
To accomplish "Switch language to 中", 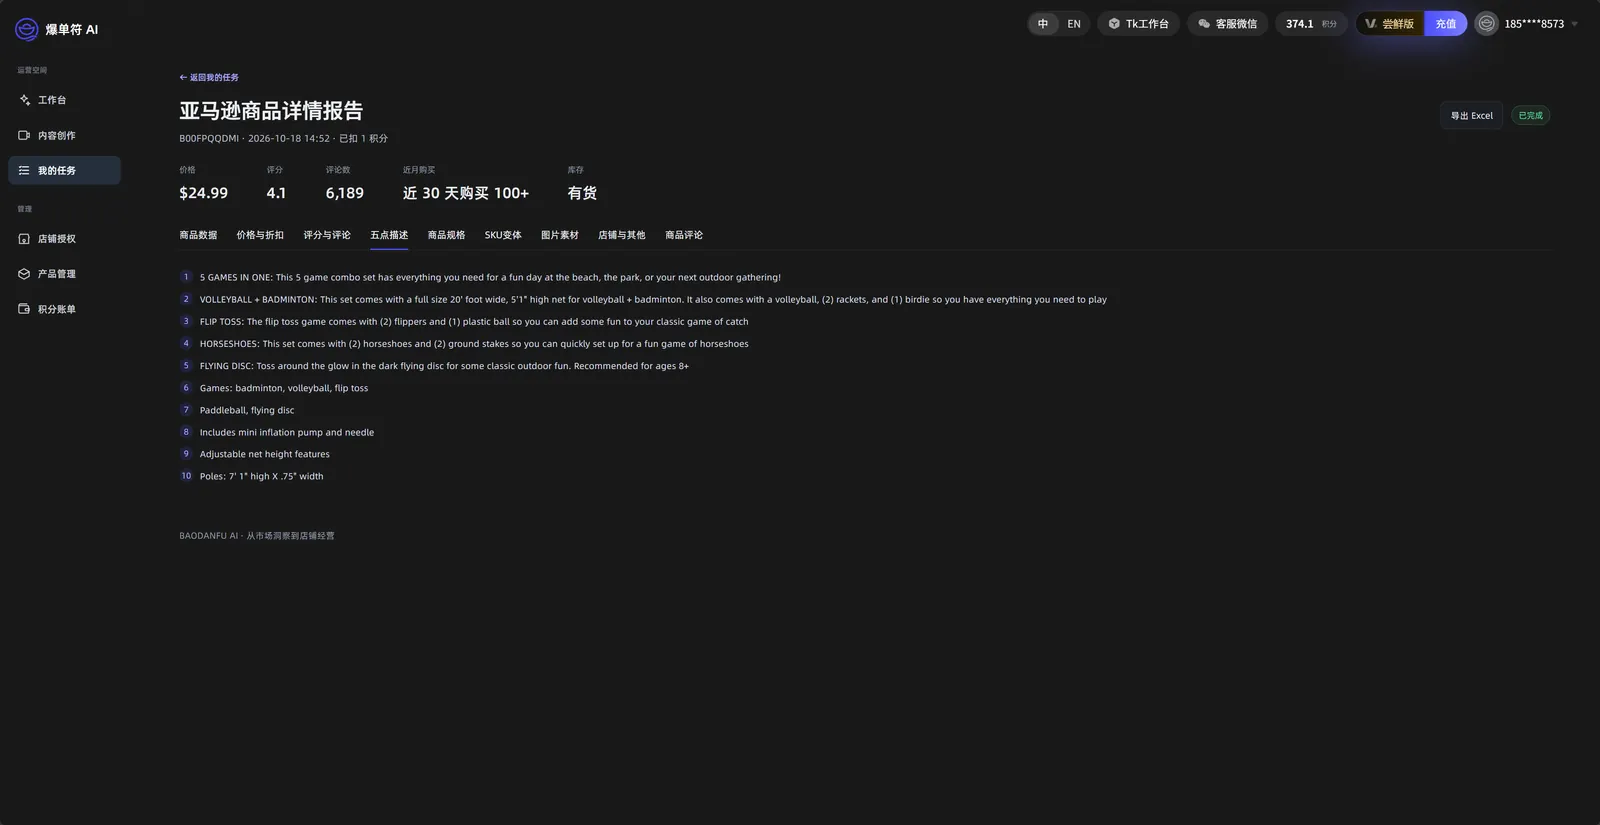I will pos(1043,24).
